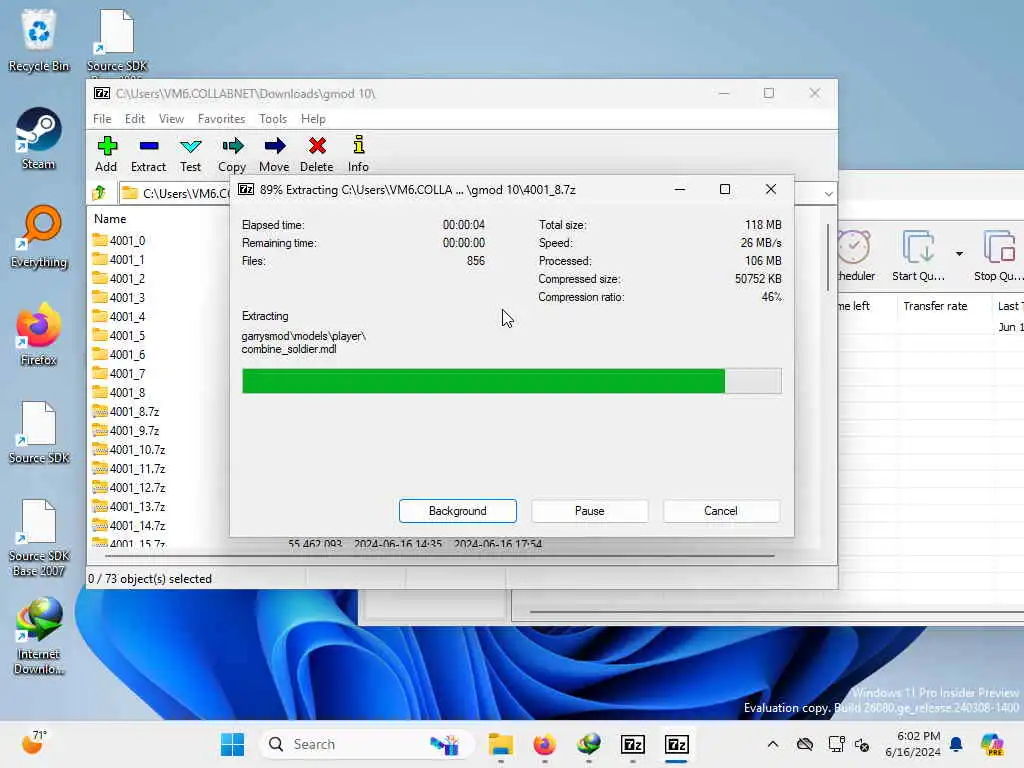Open File Explorer from taskbar
Image resolution: width=1024 pixels, height=768 pixels.
[501, 744]
